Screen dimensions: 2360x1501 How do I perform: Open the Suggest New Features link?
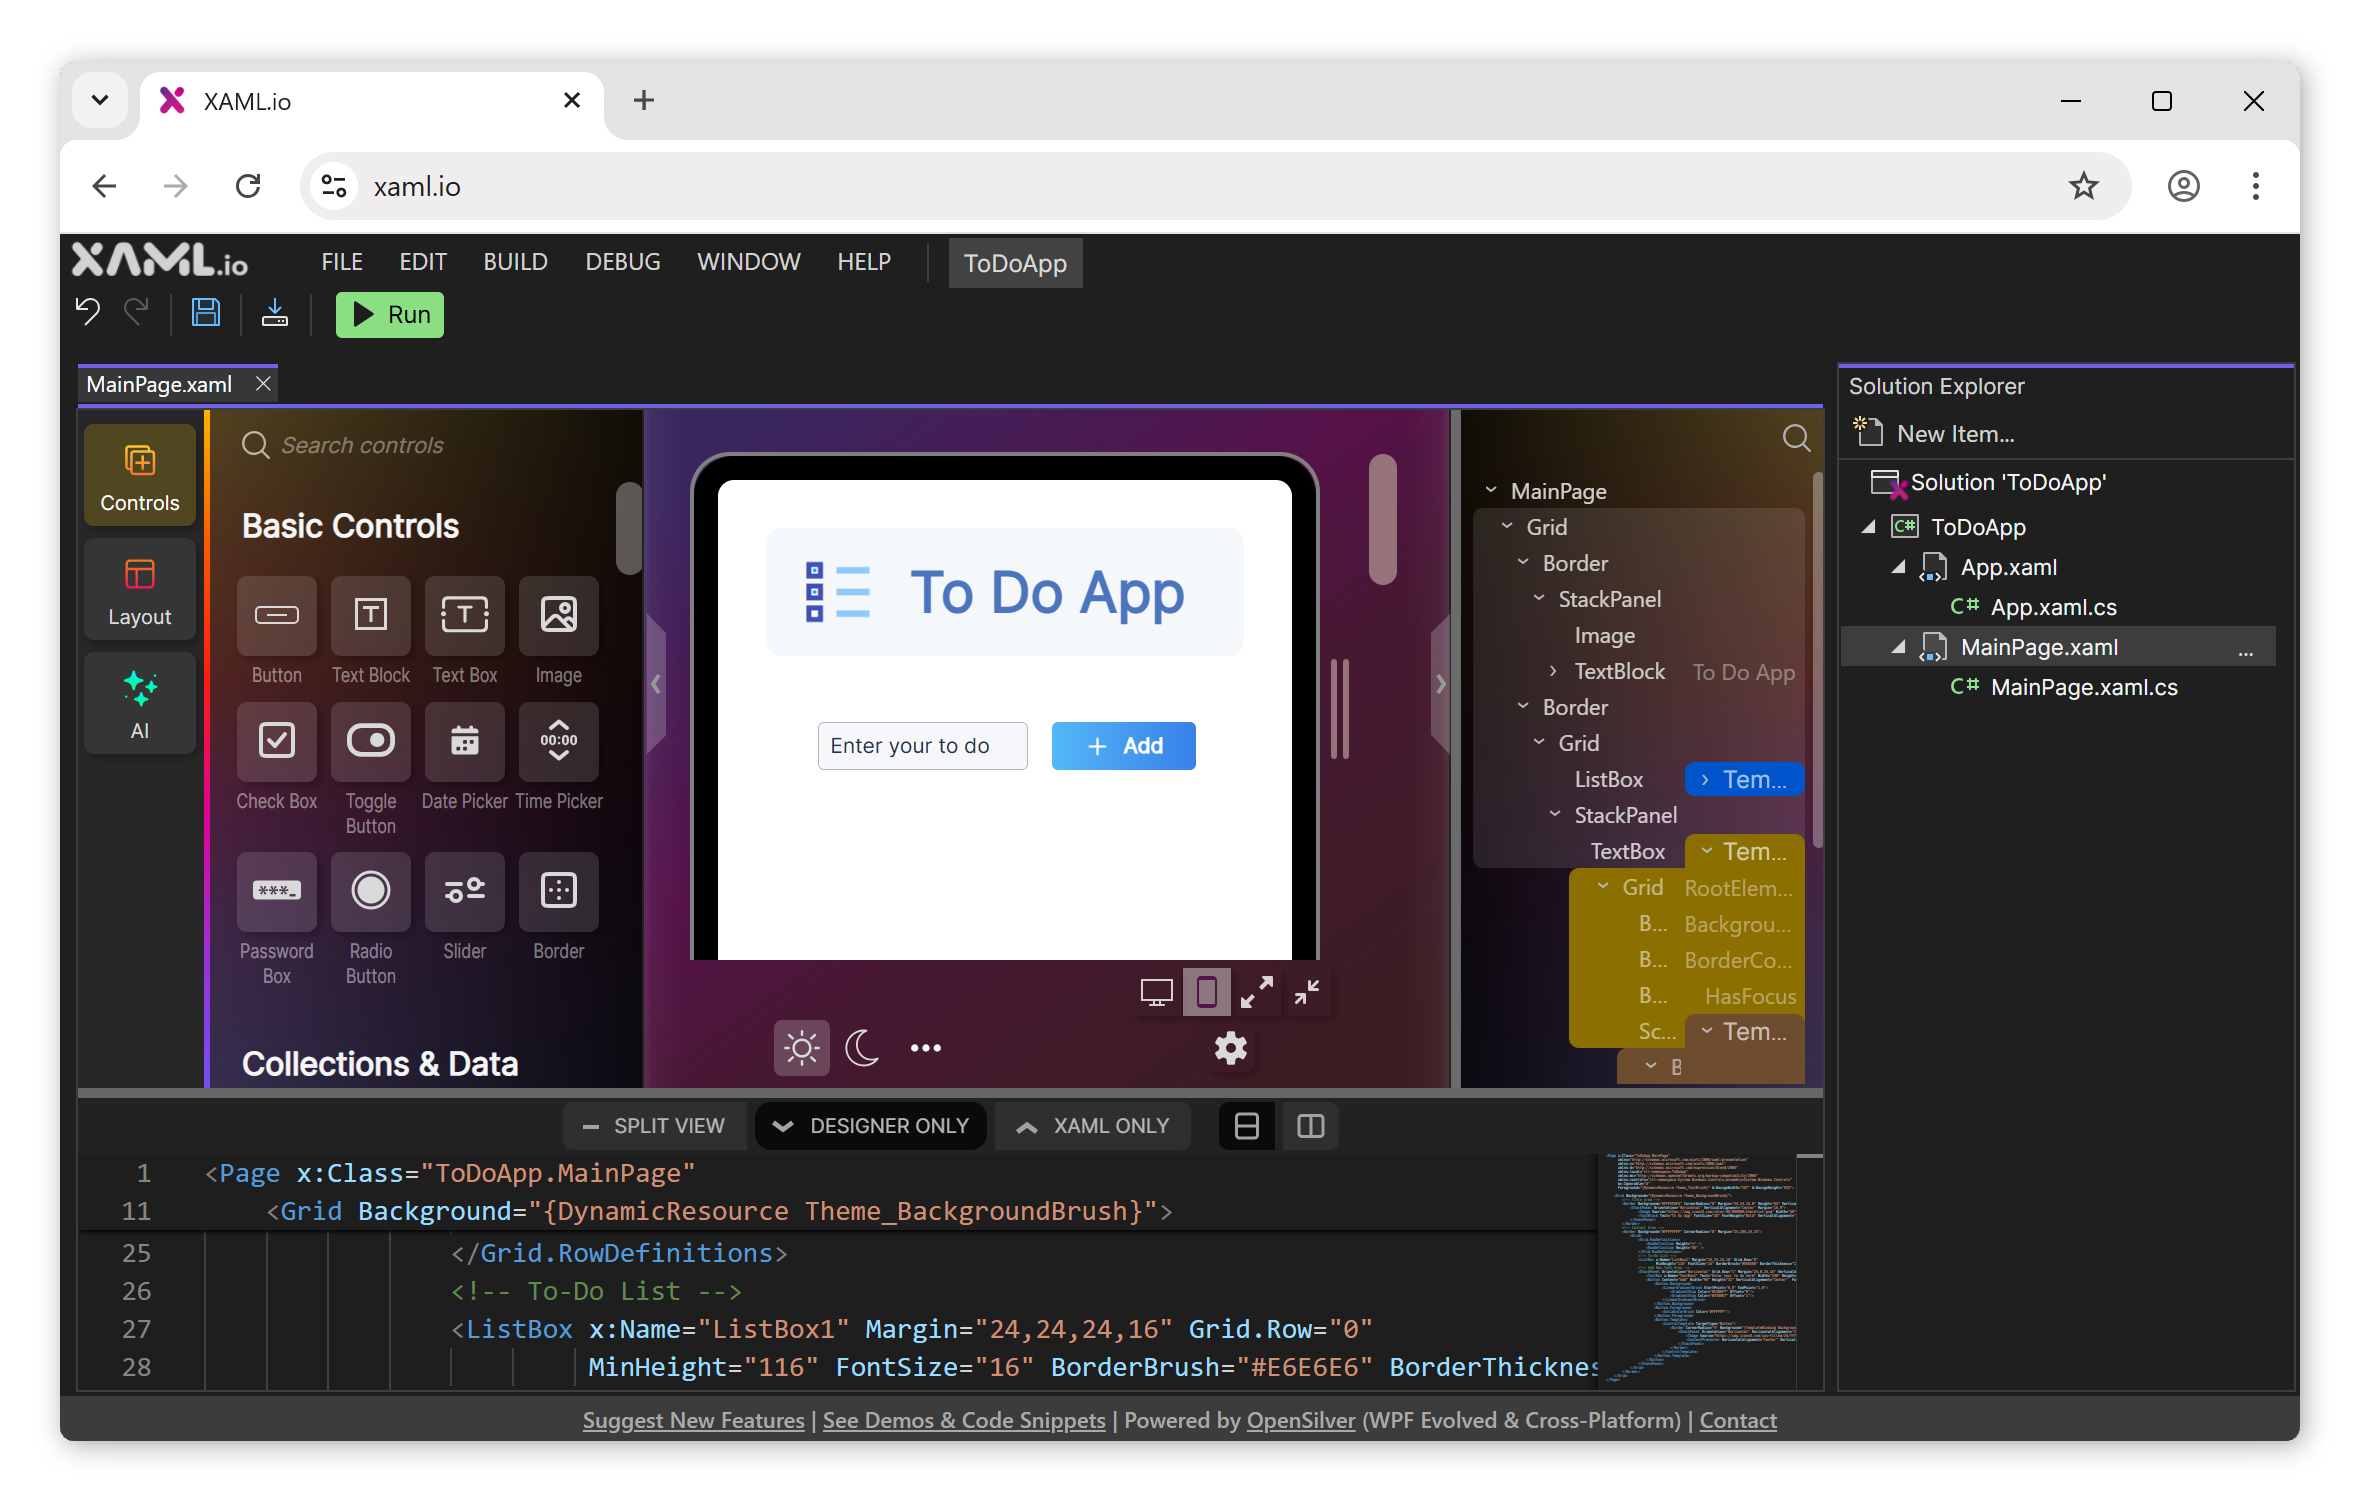click(693, 1420)
